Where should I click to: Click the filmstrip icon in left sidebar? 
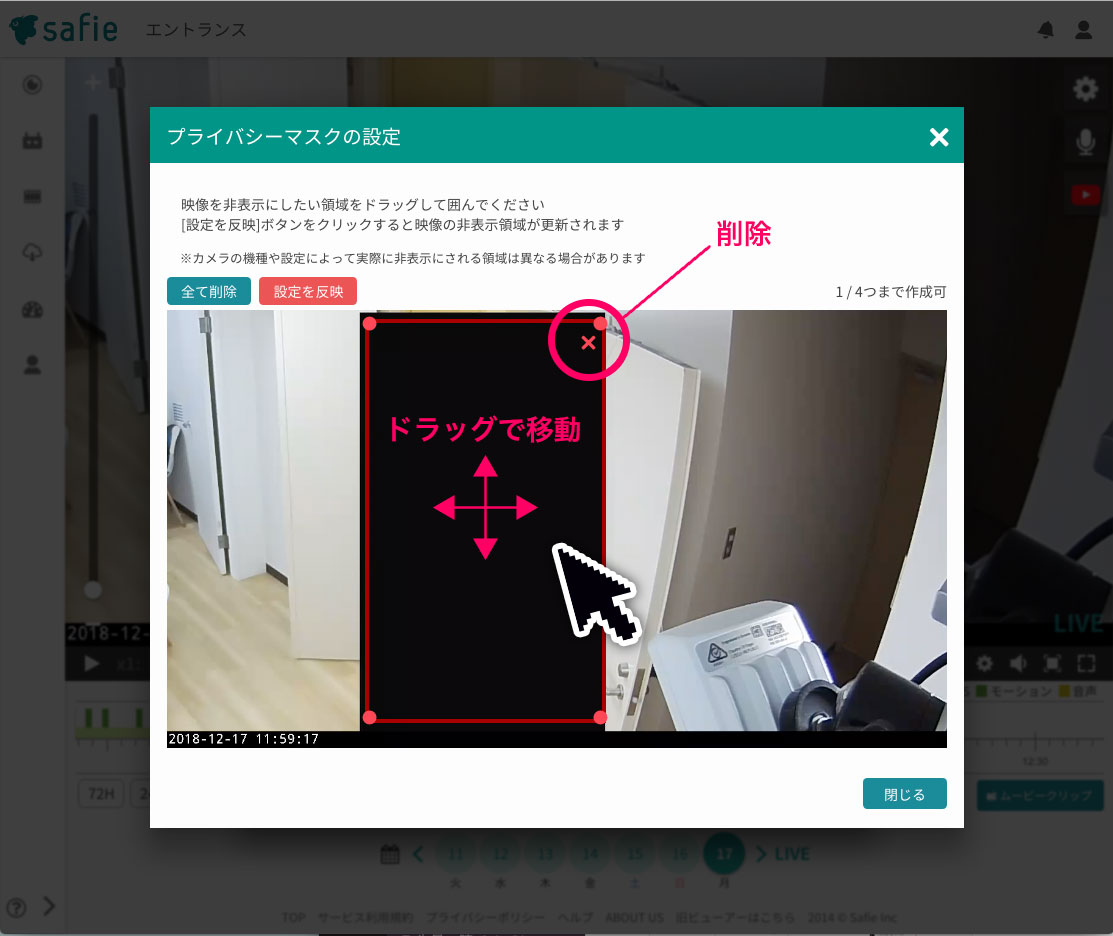tap(32, 197)
